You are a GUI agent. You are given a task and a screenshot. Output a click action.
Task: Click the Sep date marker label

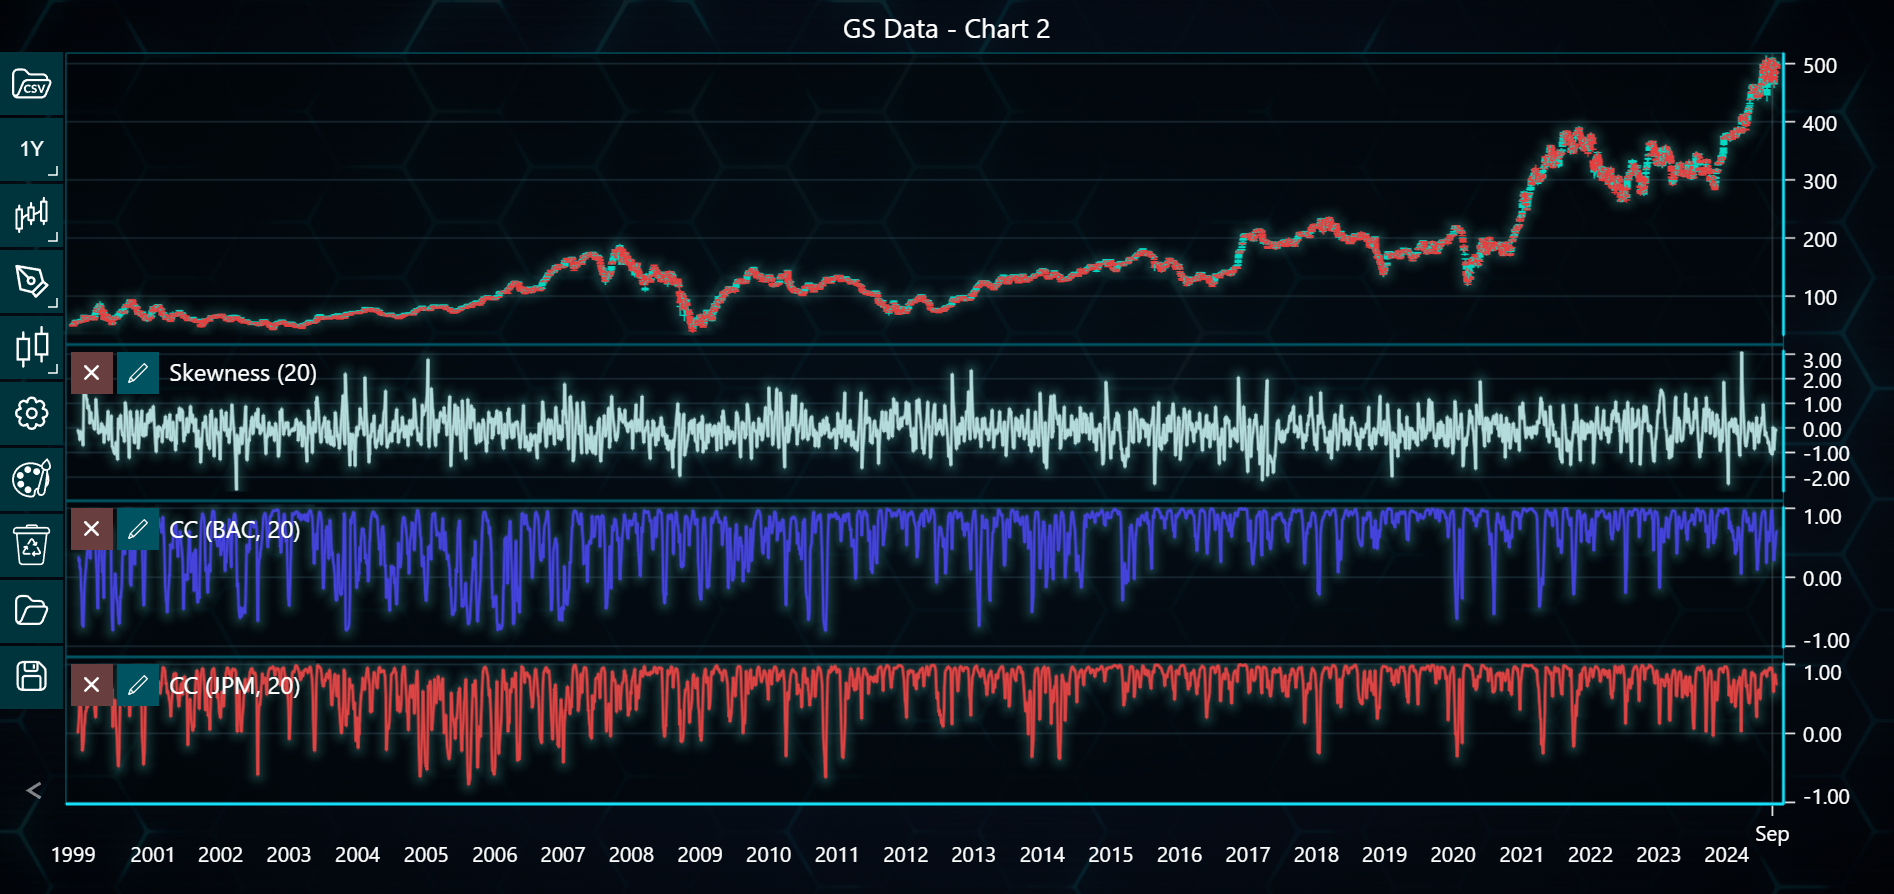[1772, 834]
